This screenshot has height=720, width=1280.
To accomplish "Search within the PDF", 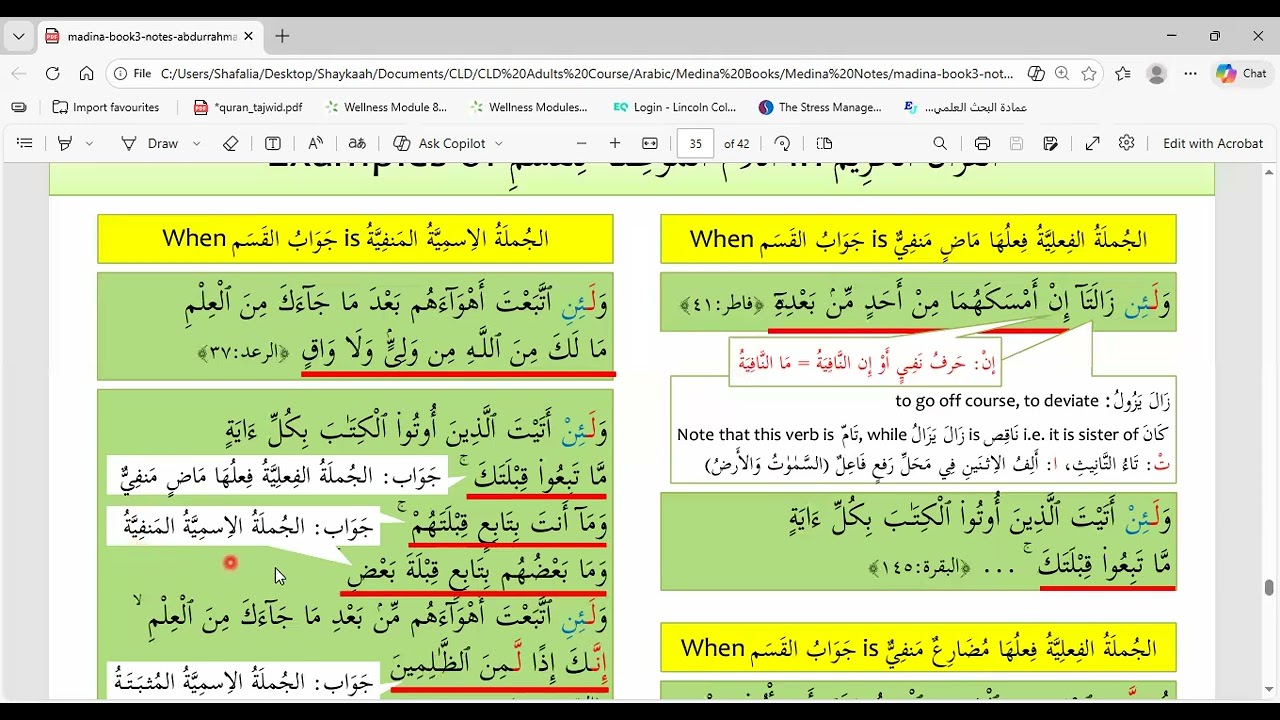I will (x=940, y=143).
